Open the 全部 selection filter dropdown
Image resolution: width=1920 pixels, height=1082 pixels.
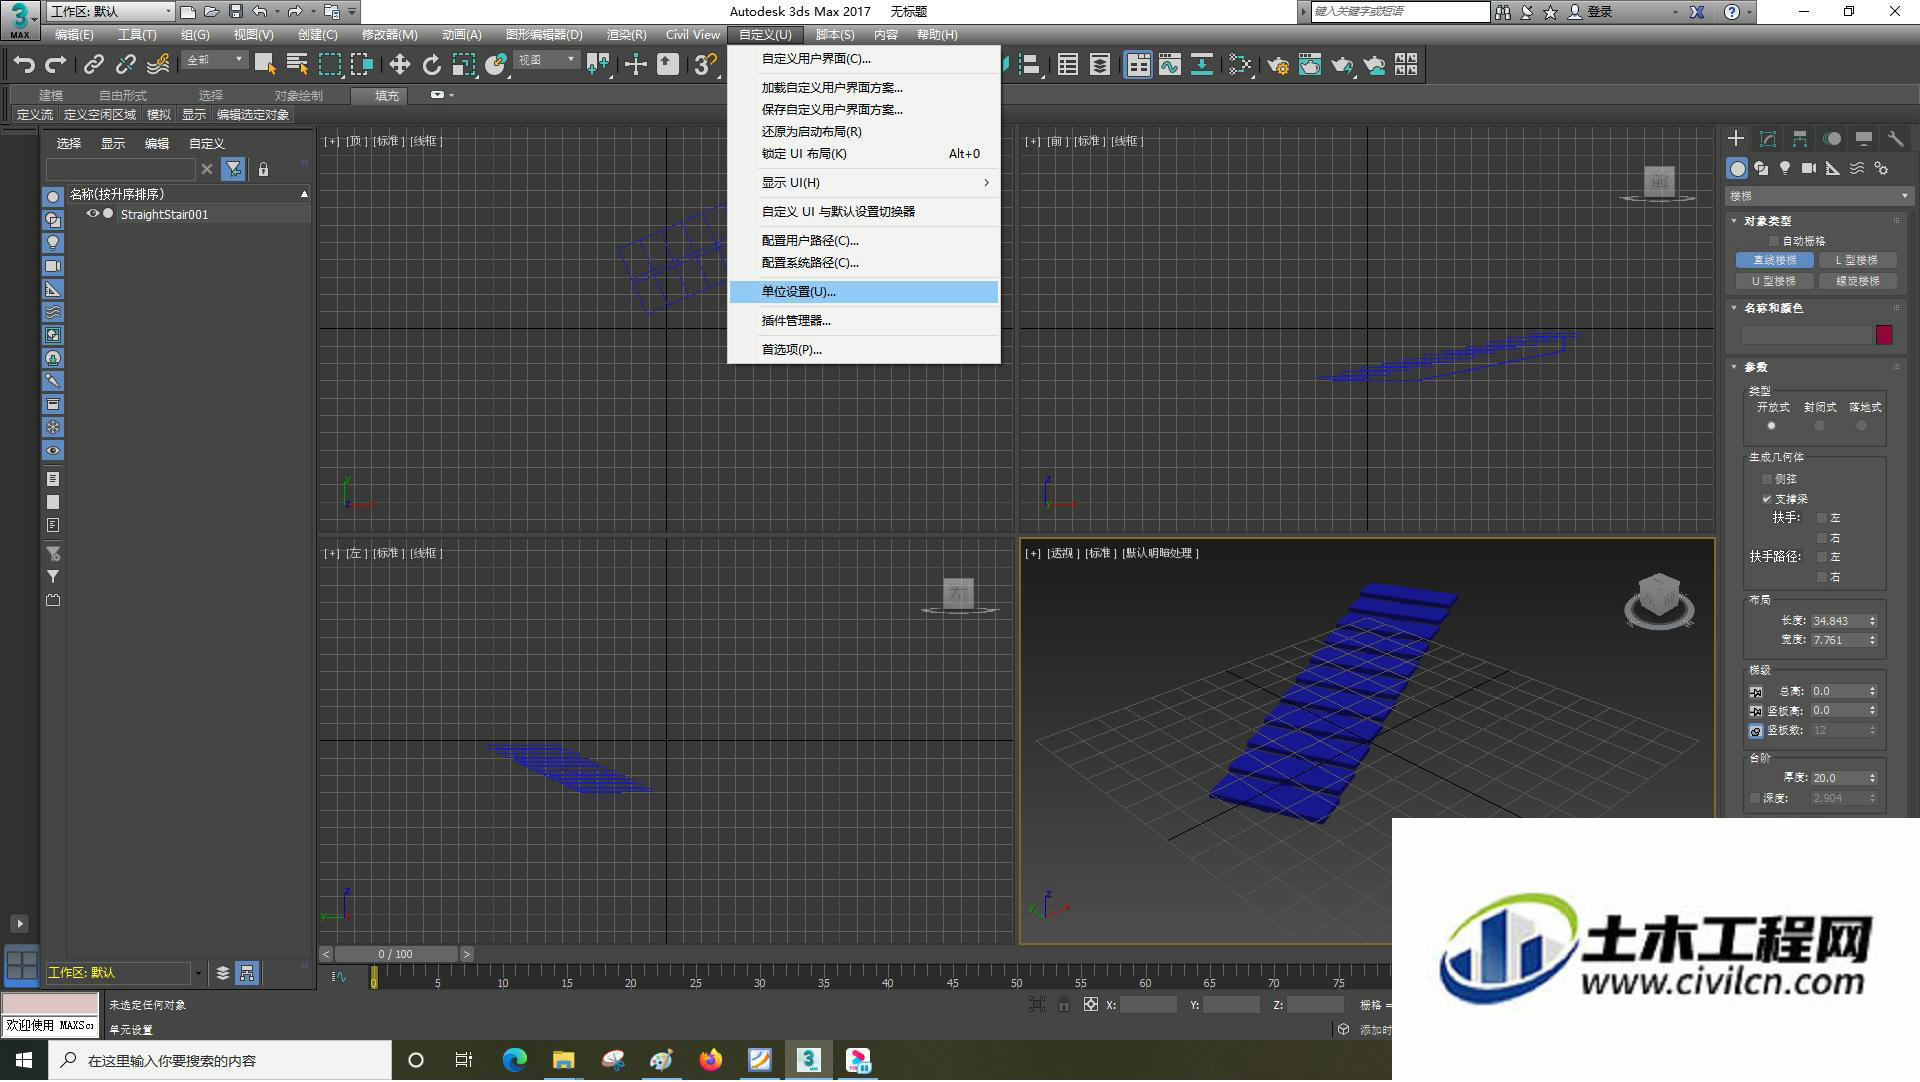coord(214,61)
